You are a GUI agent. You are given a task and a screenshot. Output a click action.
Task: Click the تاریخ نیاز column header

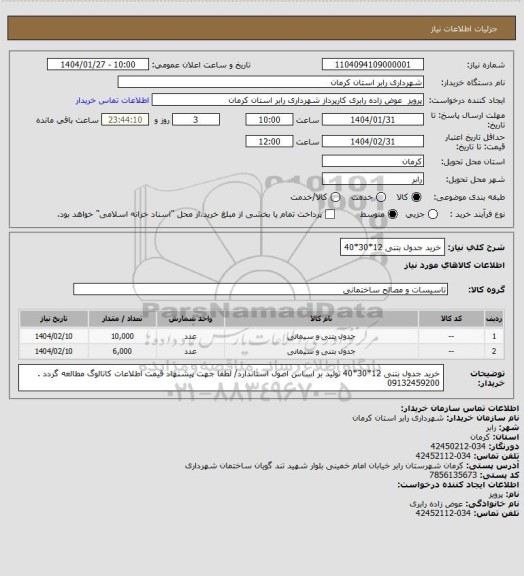point(54,319)
